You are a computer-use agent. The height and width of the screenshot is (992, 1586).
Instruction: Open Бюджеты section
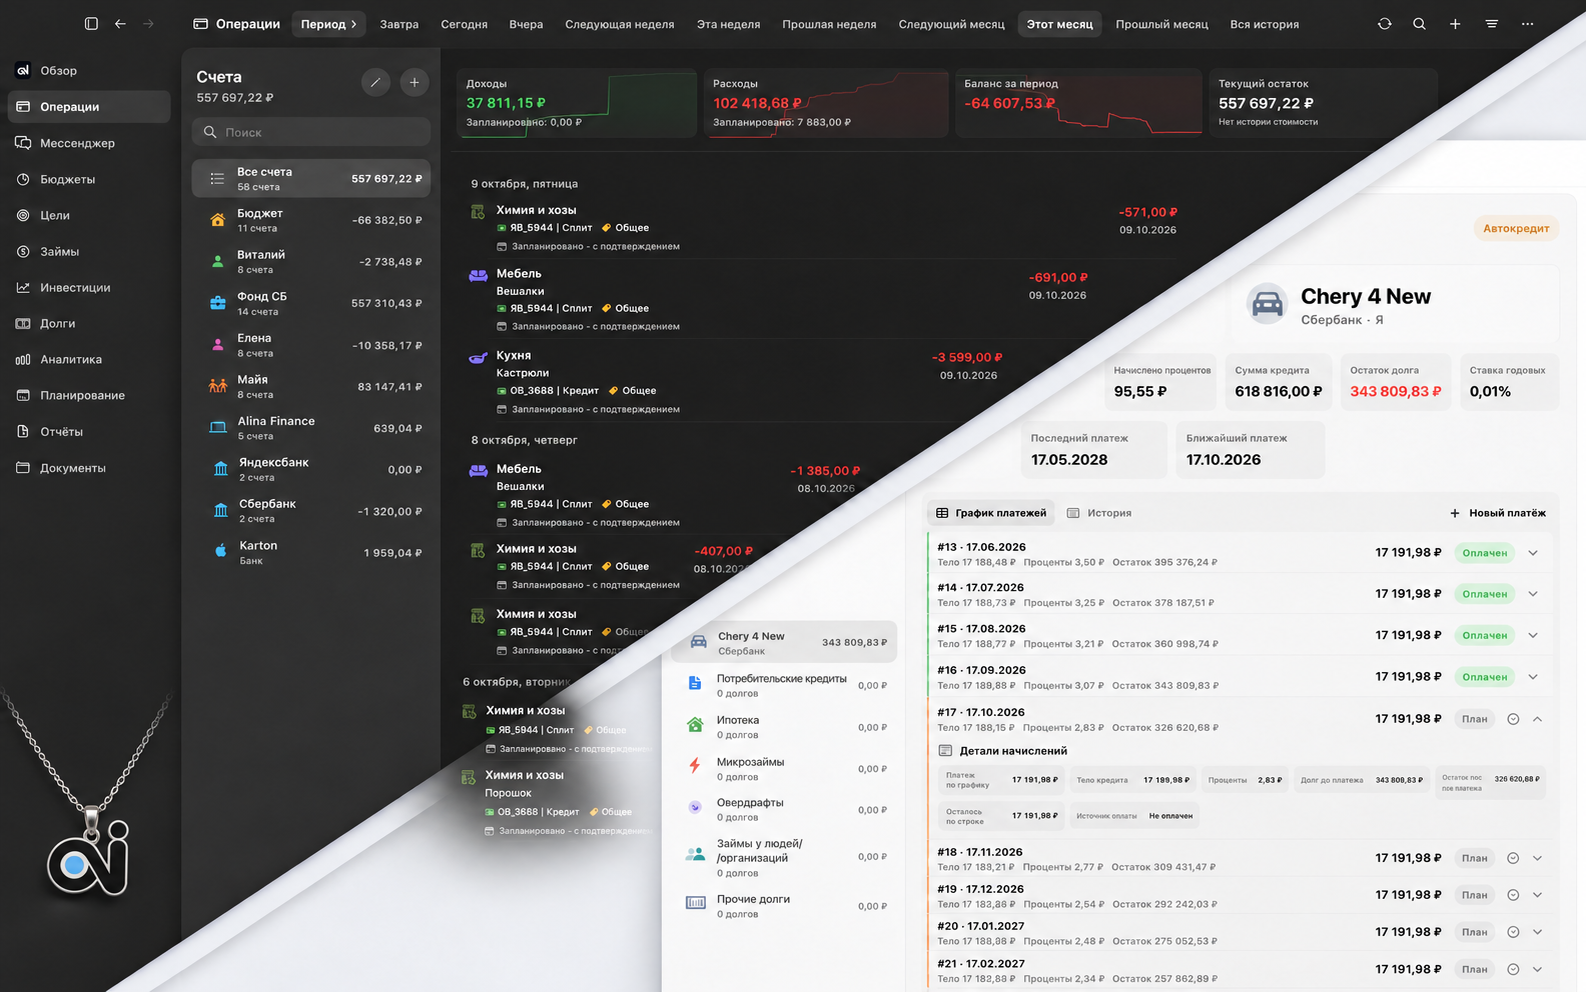point(88,179)
